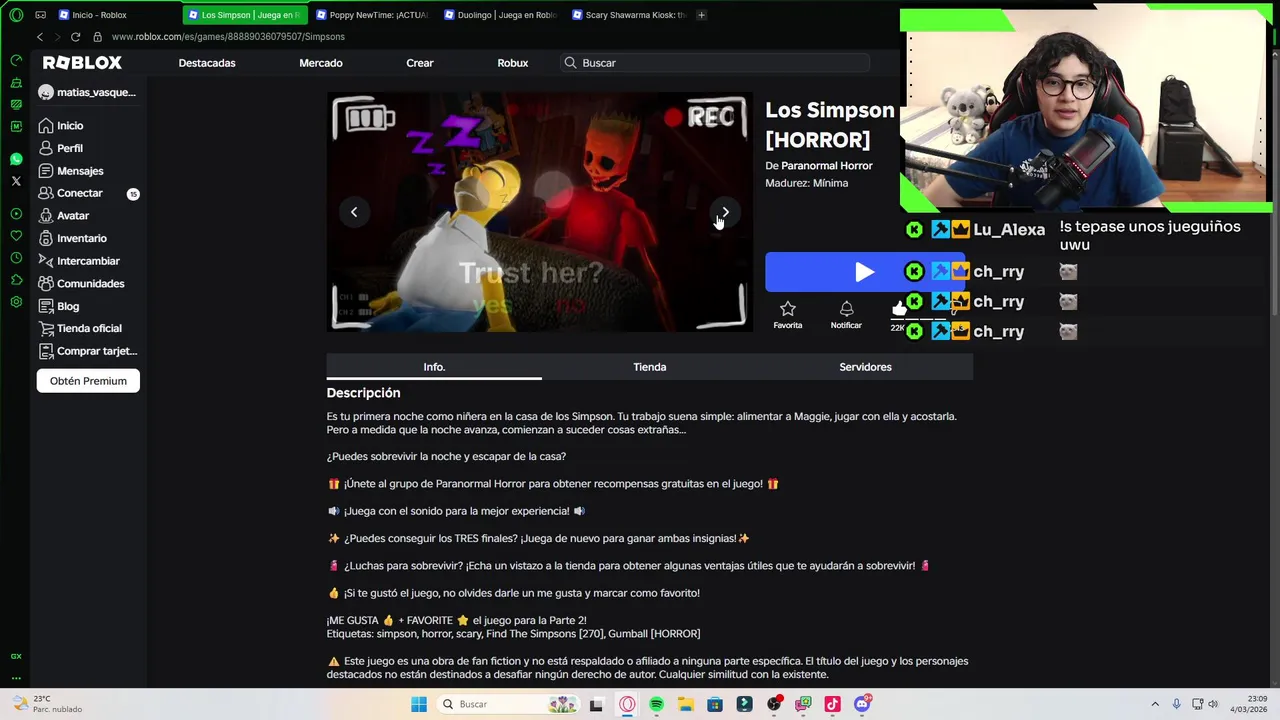This screenshot has height=720, width=1280.
Task: Click the game preview thumbnail image
Action: (539, 212)
